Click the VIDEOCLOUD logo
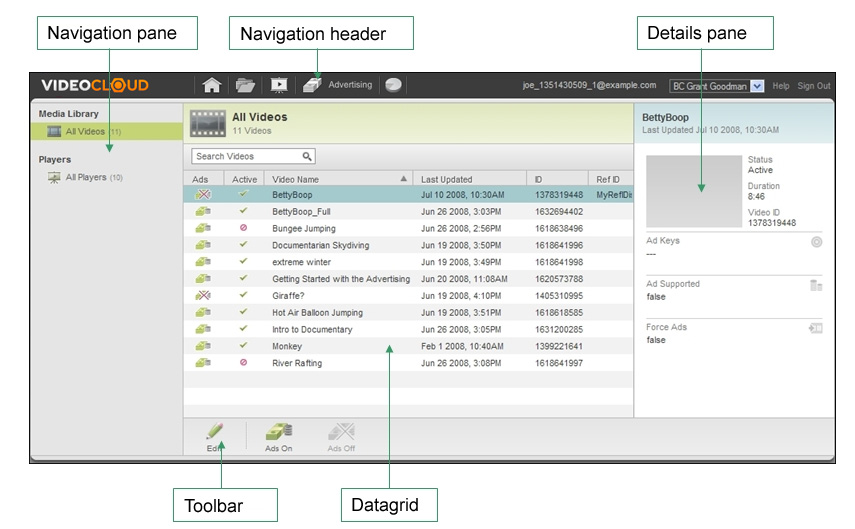The height and width of the screenshot is (529, 855). coord(95,85)
